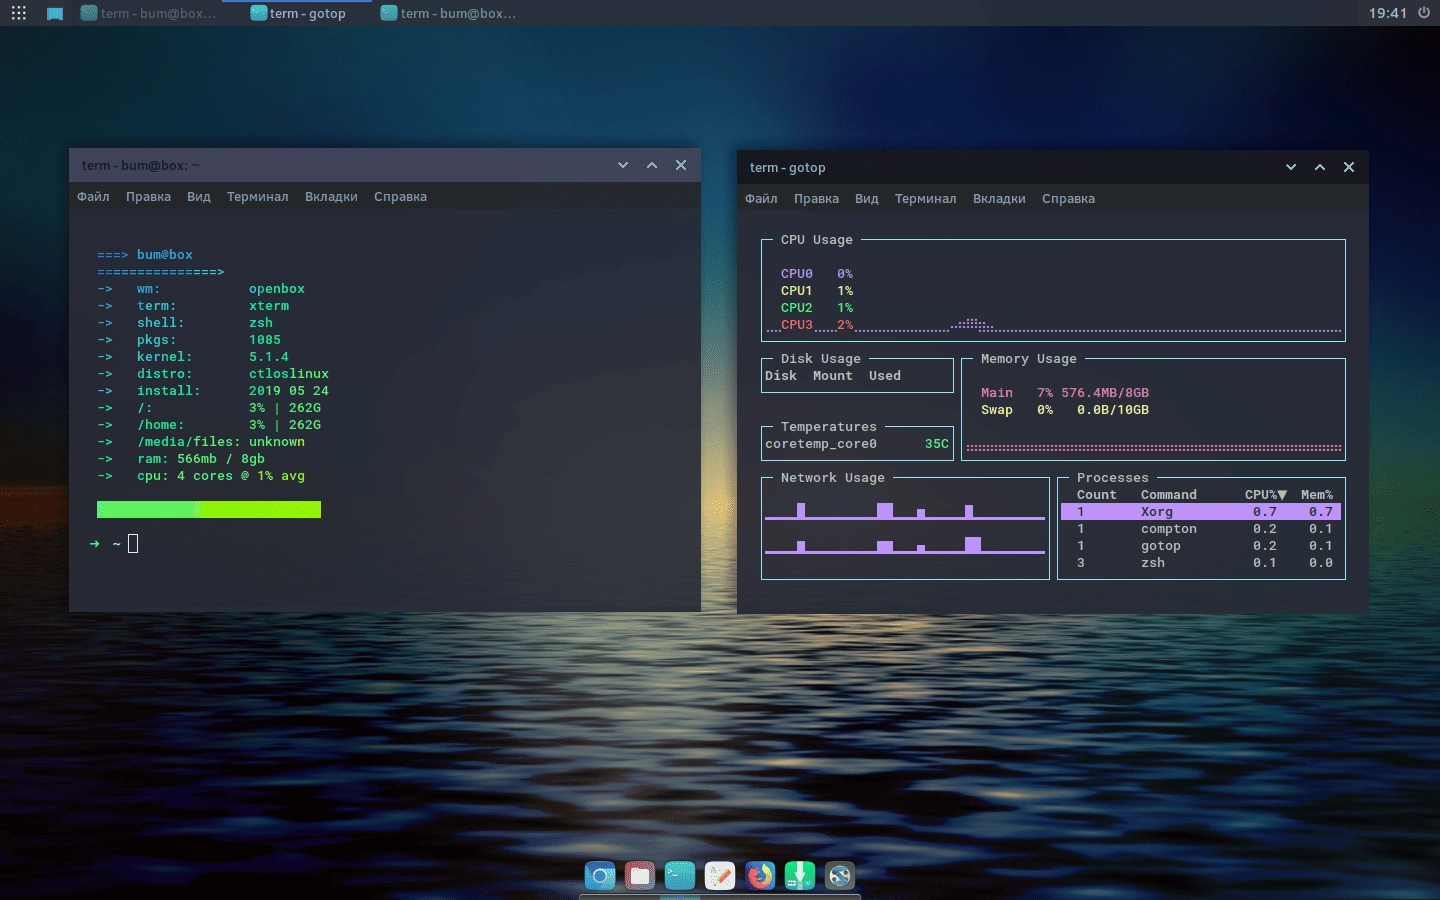Select the zsh process row
Image resolution: width=1440 pixels, height=900 pixels.
1200,563
